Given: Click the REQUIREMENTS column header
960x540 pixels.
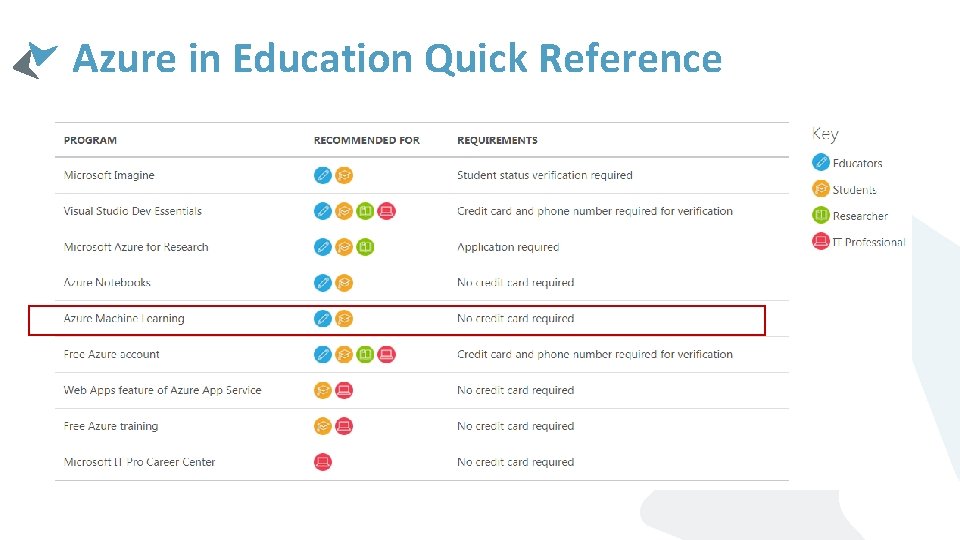Looking at the screenshot, I should click(x=497, y=140).
